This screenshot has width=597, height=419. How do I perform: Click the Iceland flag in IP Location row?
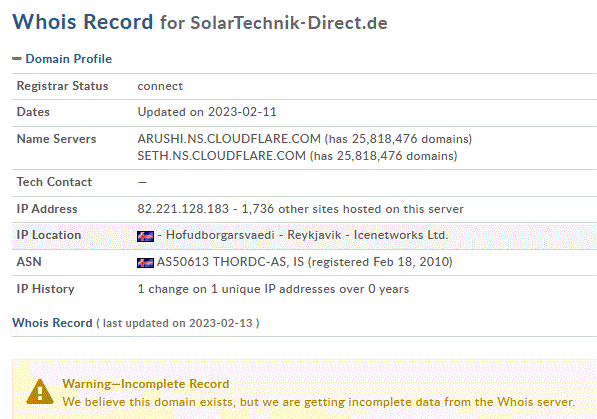(145, 237)
